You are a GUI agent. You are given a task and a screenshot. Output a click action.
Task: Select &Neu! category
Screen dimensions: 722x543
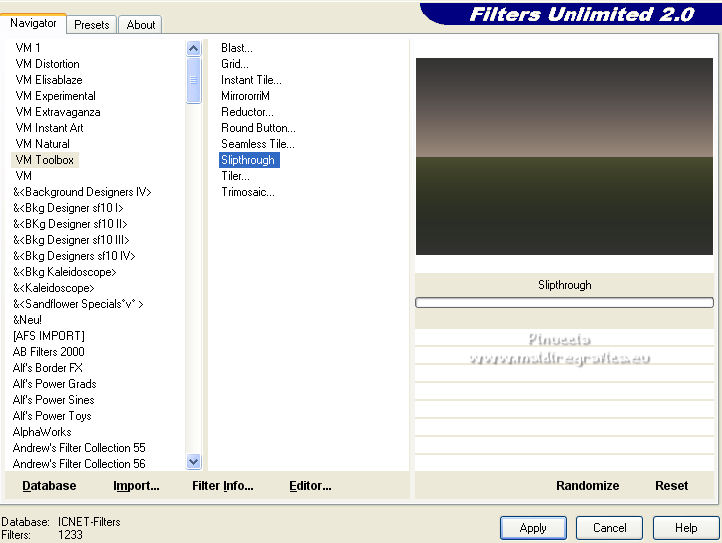[27, 320]
